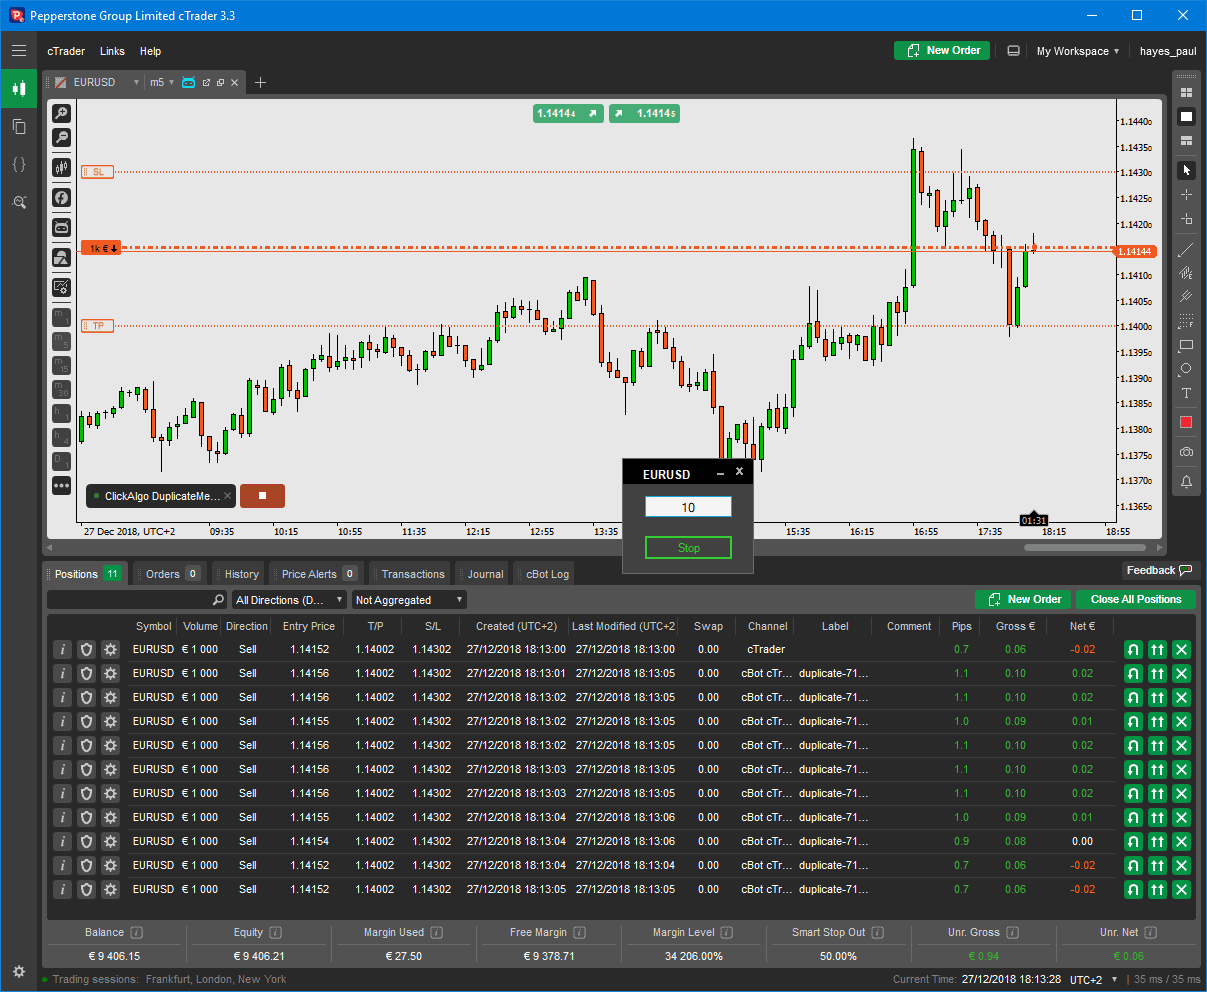1207x992 pixels.
Task: Open more timeframes ellipsis button
Action: pos(61,486)
